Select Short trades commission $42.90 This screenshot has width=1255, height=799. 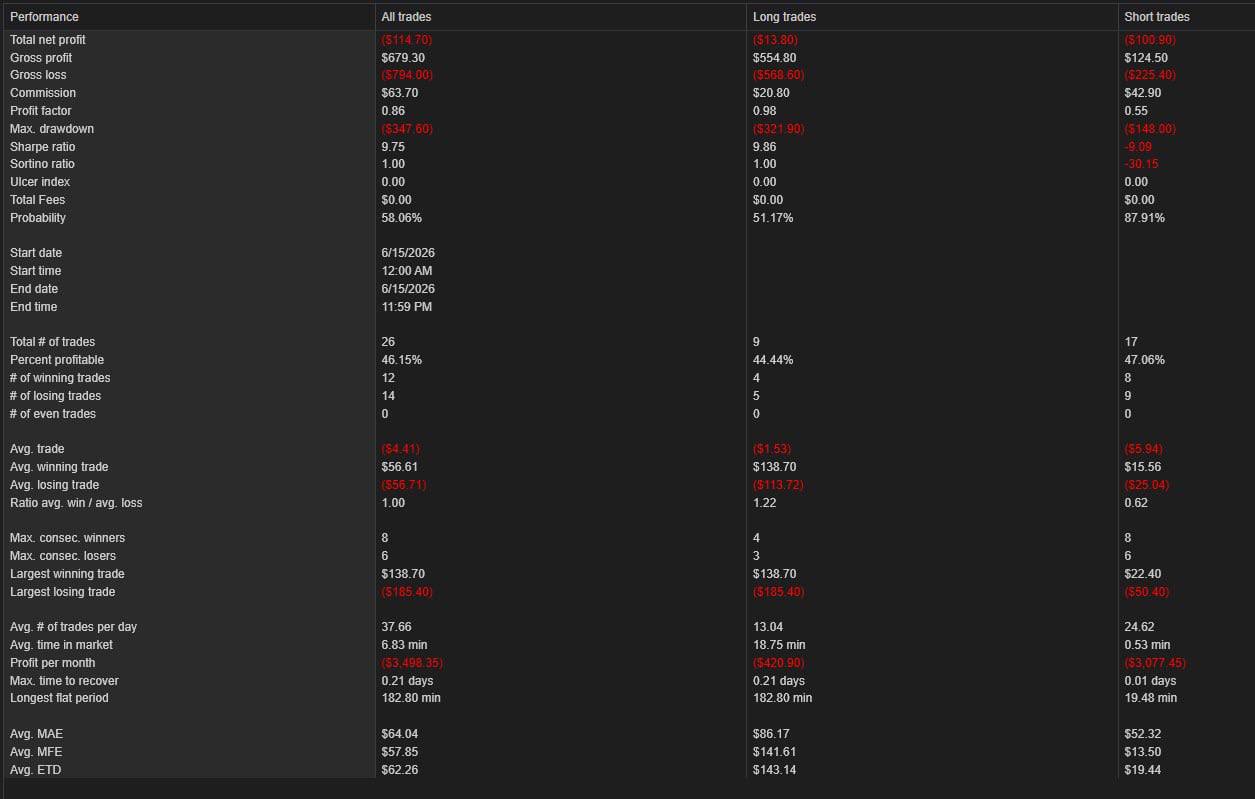point(1143,93)
